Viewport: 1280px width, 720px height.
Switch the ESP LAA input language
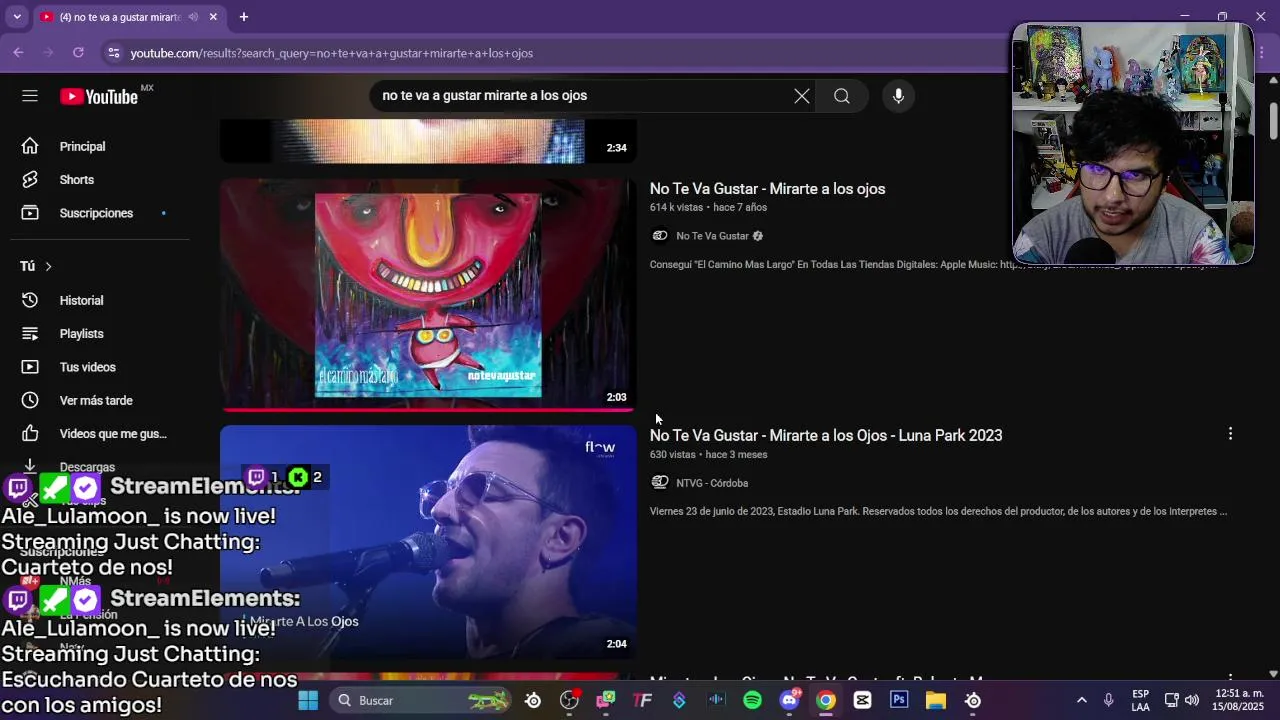(1140, 700)
